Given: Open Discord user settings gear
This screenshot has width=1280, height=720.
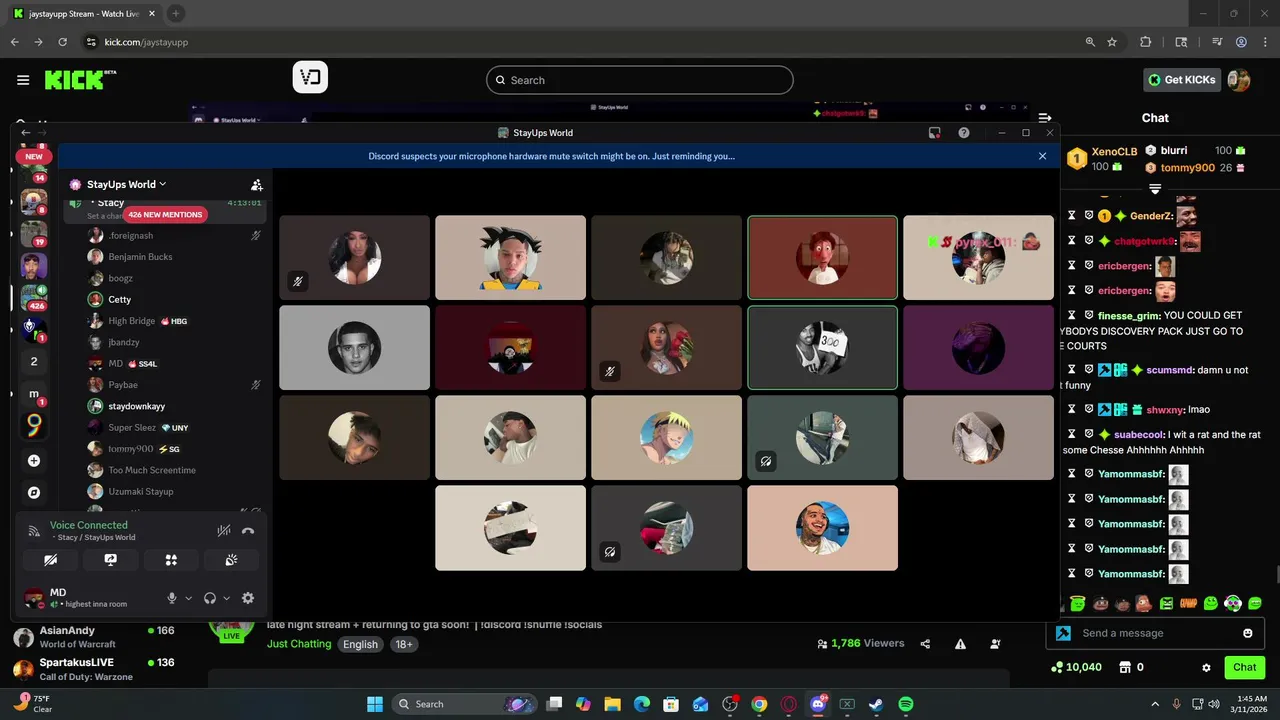Looking at the screenshot, I should [x=248, y=598].
